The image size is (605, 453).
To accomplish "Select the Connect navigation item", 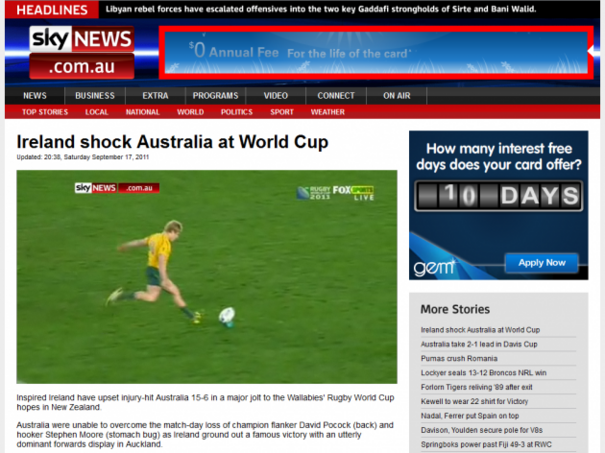I will [x=335, y=96].
